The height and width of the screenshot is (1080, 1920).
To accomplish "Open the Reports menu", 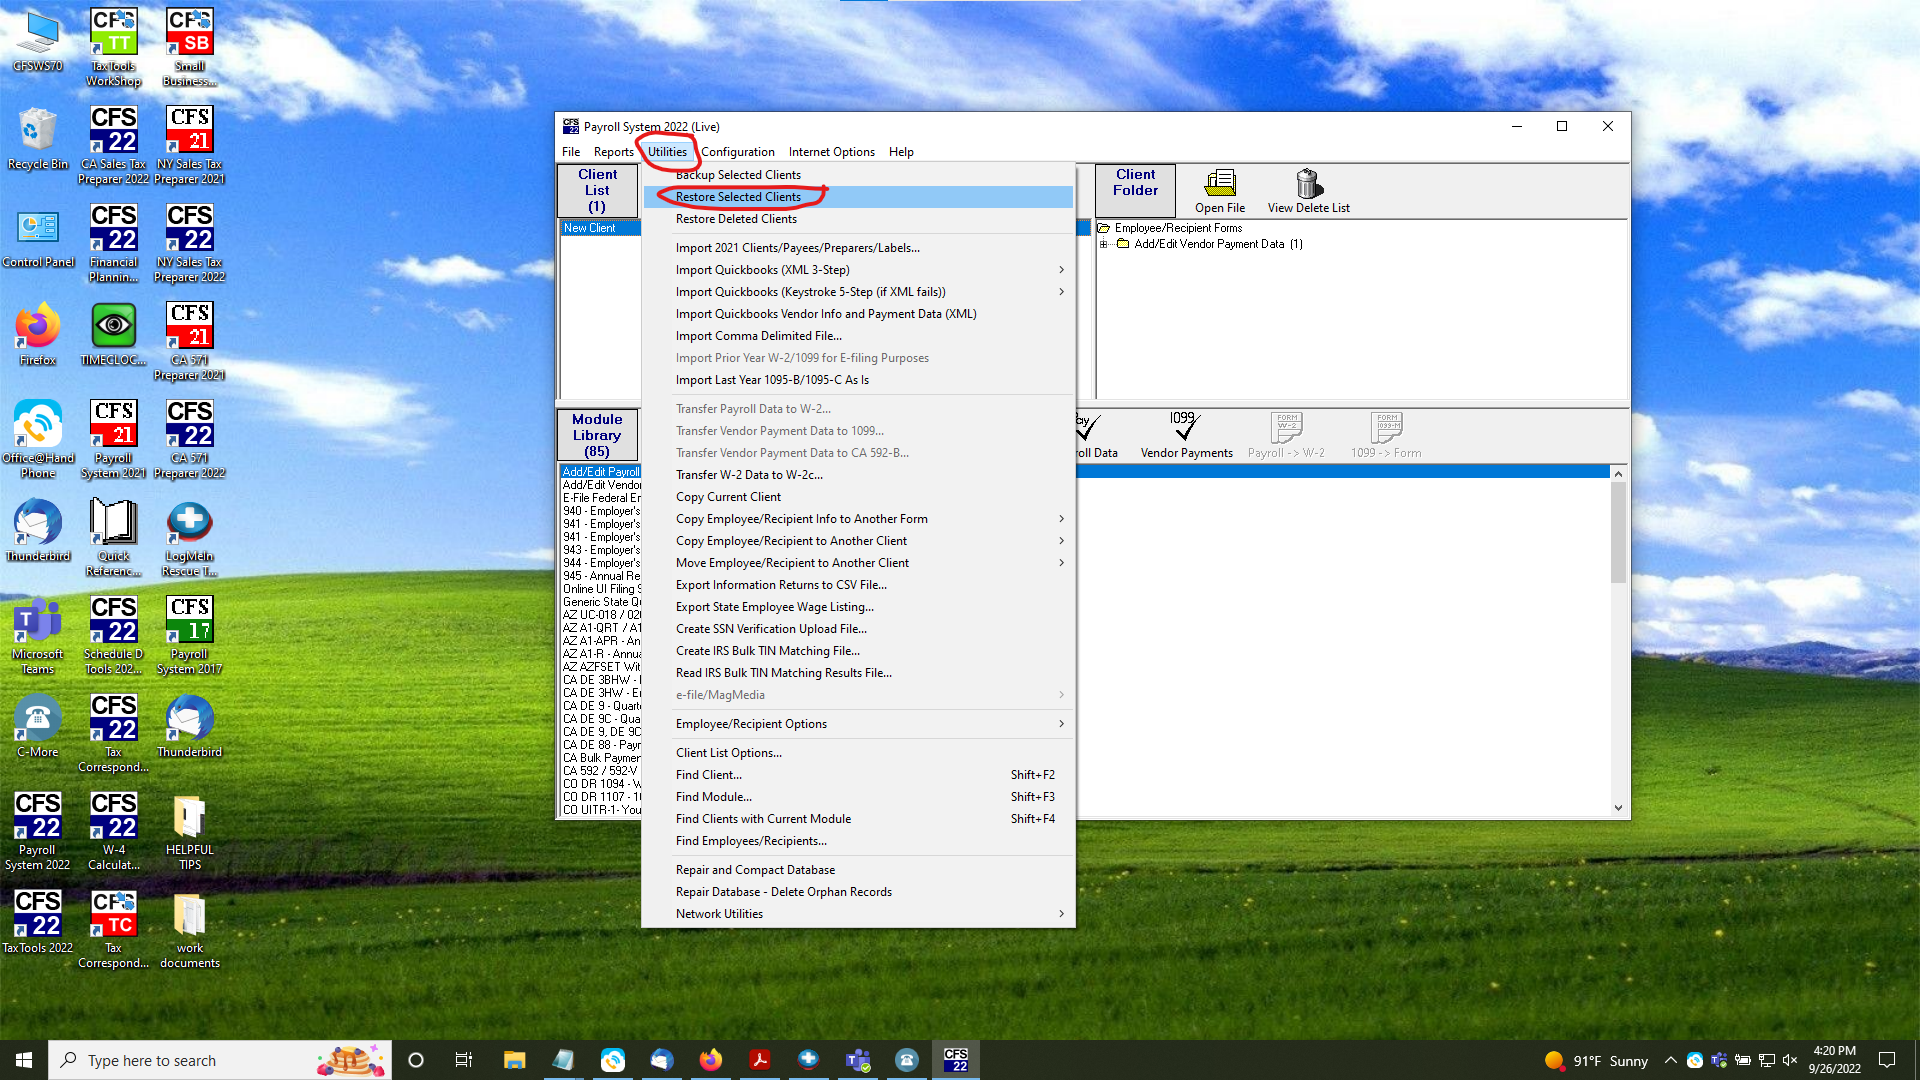I will pyautogui.click(x=613, y=152).
